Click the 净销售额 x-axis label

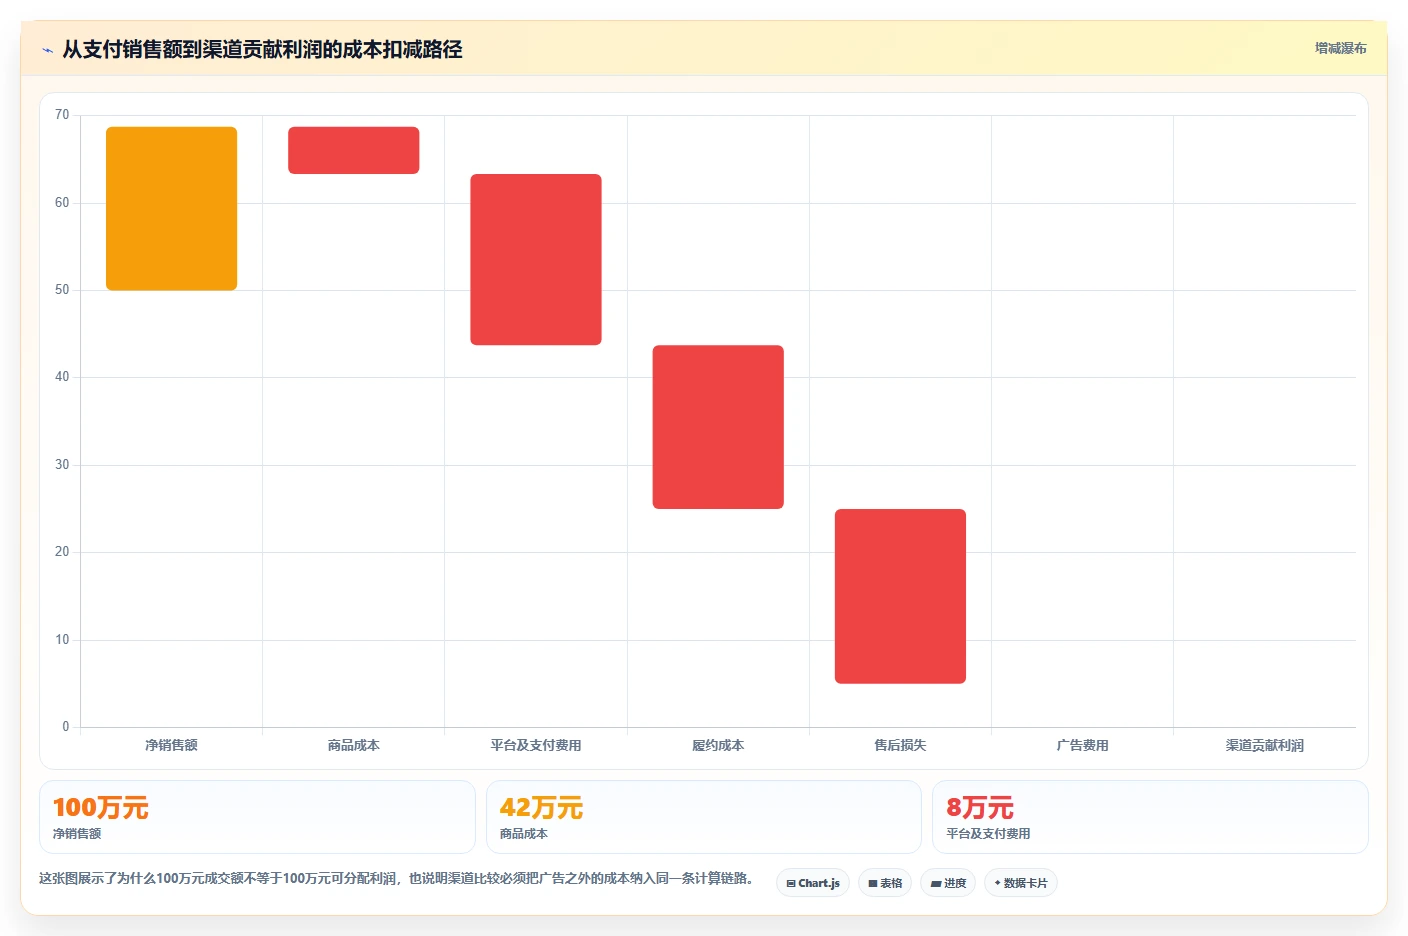[x=171, y=745]
